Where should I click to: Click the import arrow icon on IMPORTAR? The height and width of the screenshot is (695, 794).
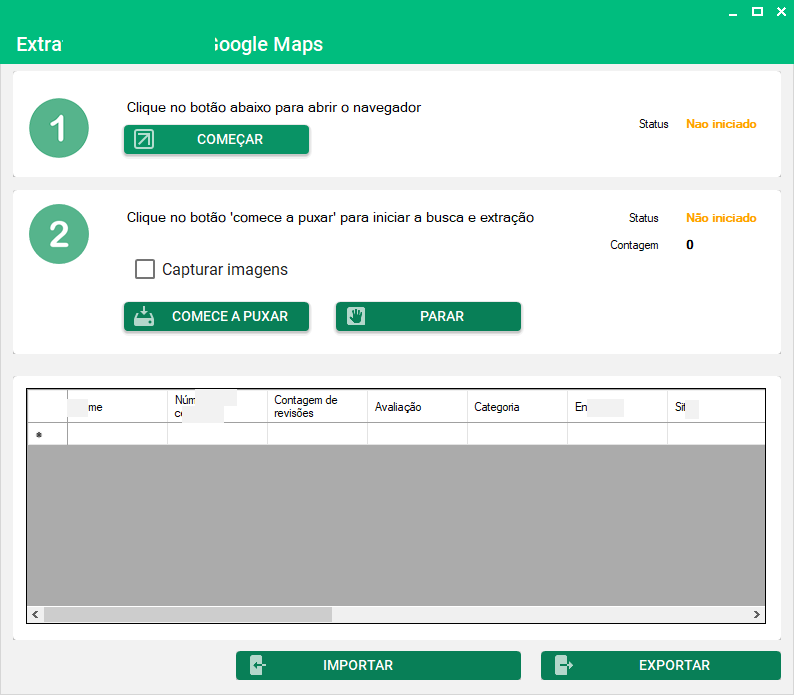[257, 665]
